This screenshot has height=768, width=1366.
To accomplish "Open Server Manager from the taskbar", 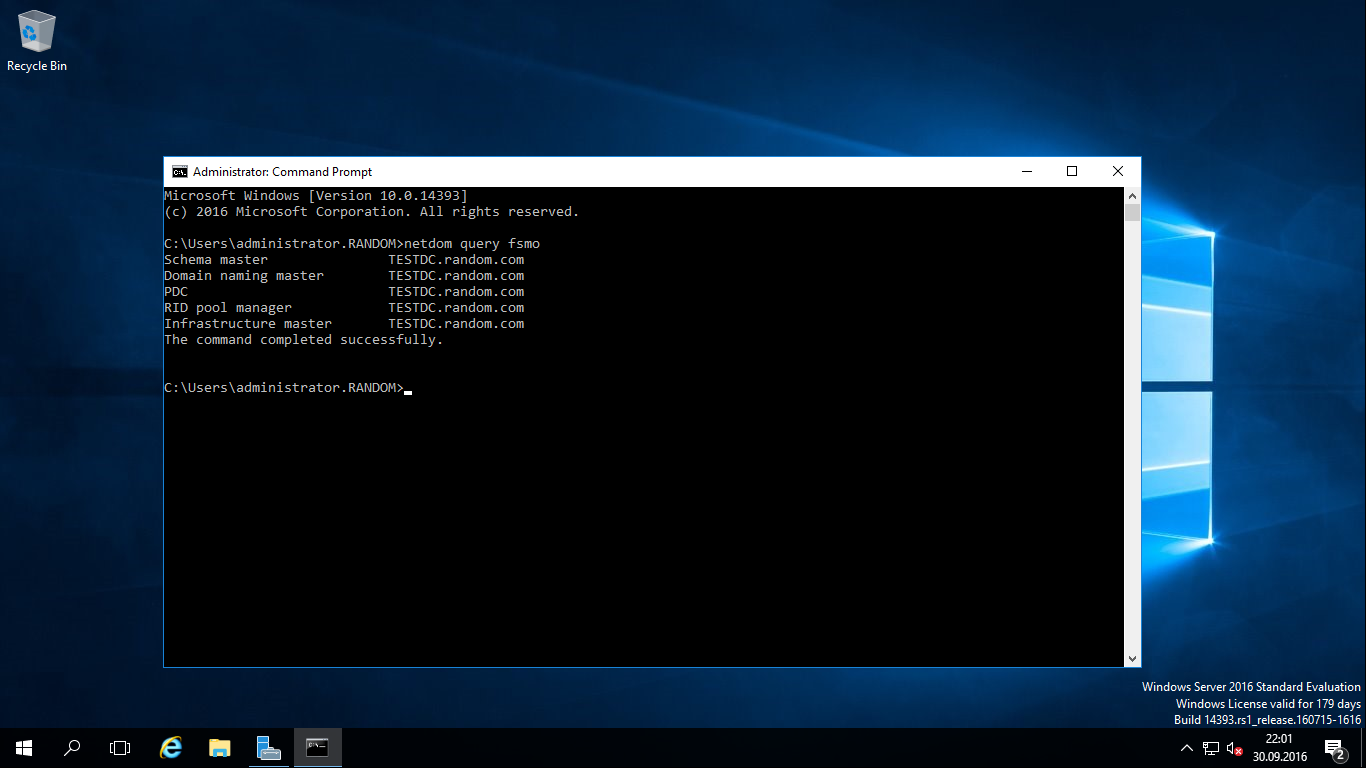I will 268,748.
